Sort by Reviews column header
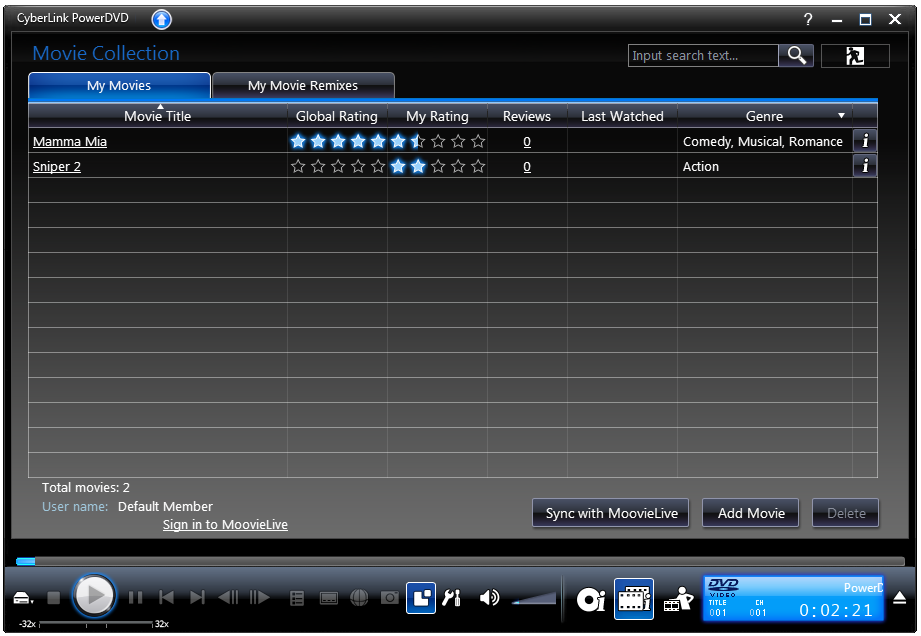Screen dimensions: 921x636 click(x=527, y=116)
